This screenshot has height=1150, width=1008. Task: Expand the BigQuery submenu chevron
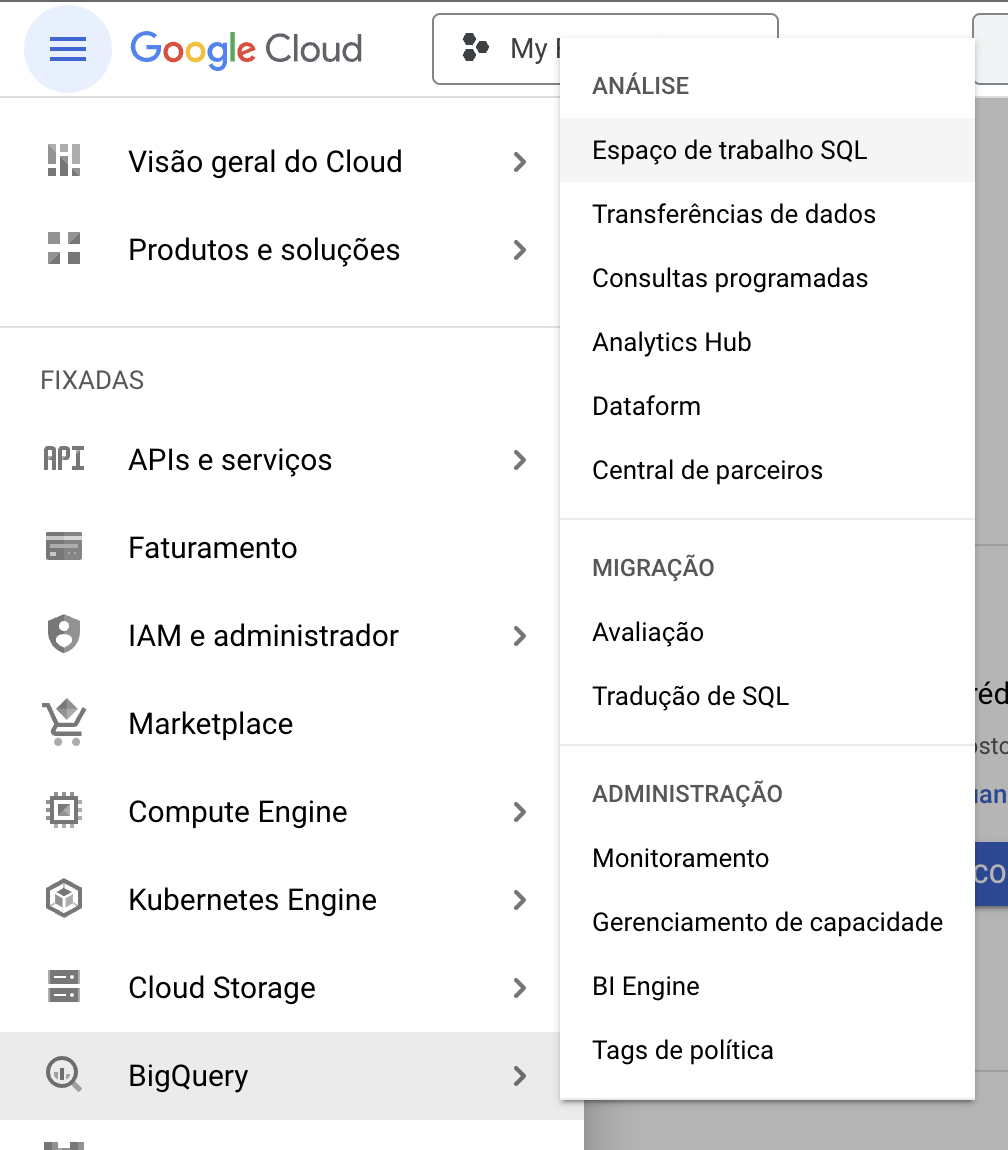(519, 1076)
